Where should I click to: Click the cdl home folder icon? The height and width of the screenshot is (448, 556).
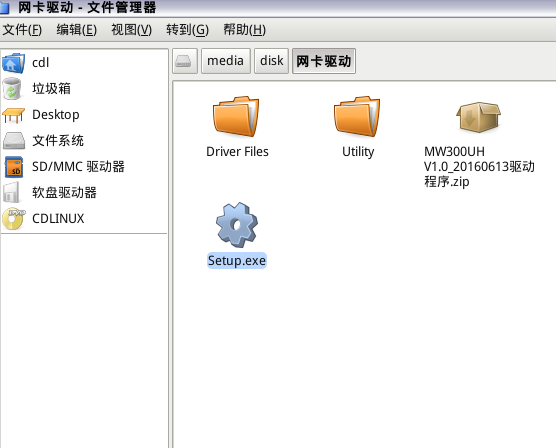click(x=13, y=63)
